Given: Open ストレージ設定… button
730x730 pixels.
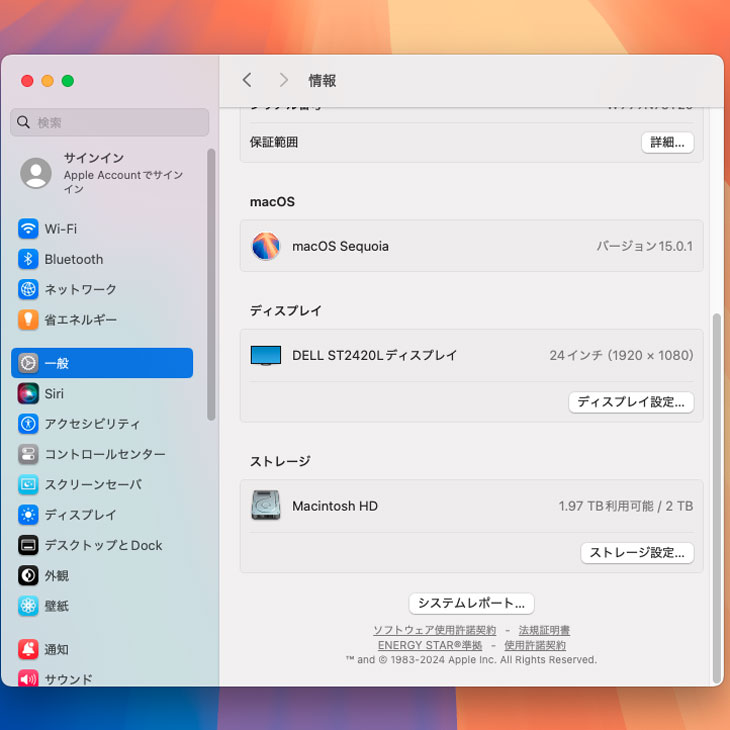Looking at the screenshot, I should pos(637,553).
